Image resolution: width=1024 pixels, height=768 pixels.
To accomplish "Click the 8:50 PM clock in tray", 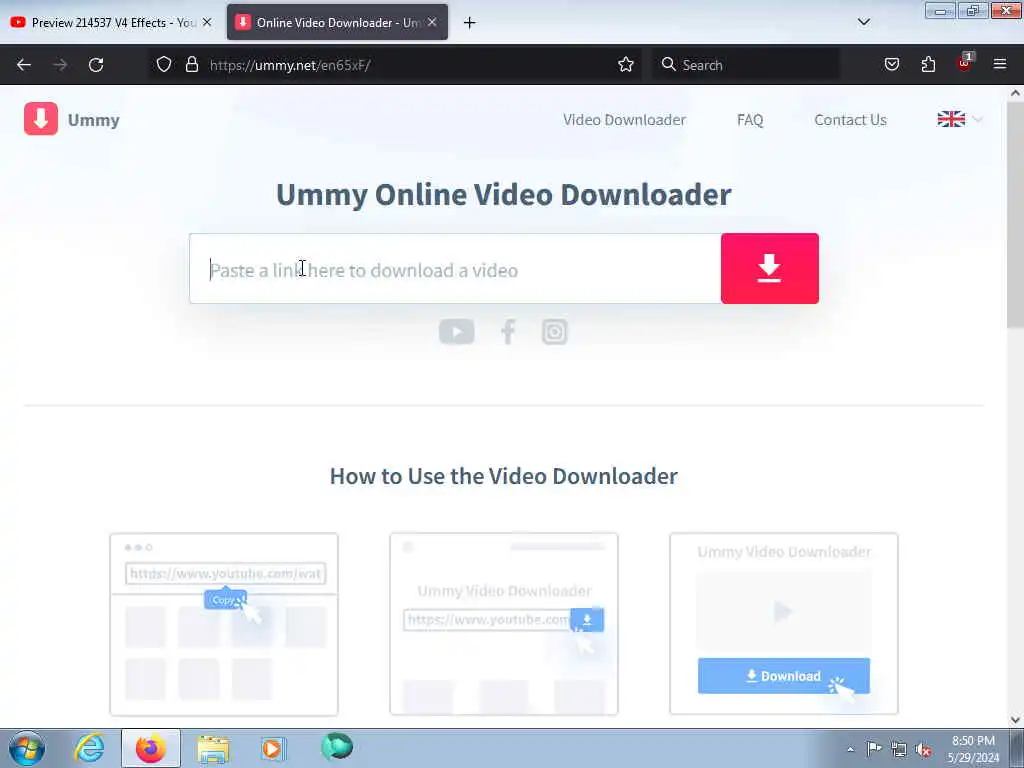I will pos(973,741).
